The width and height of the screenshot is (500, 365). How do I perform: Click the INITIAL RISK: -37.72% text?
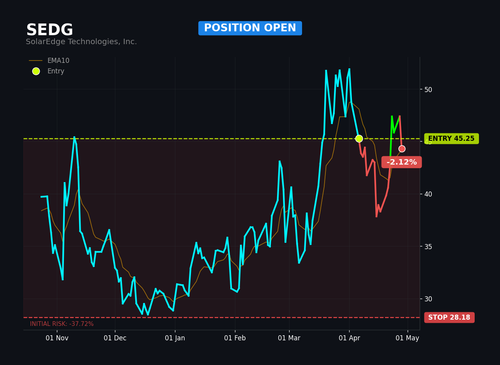62,324
